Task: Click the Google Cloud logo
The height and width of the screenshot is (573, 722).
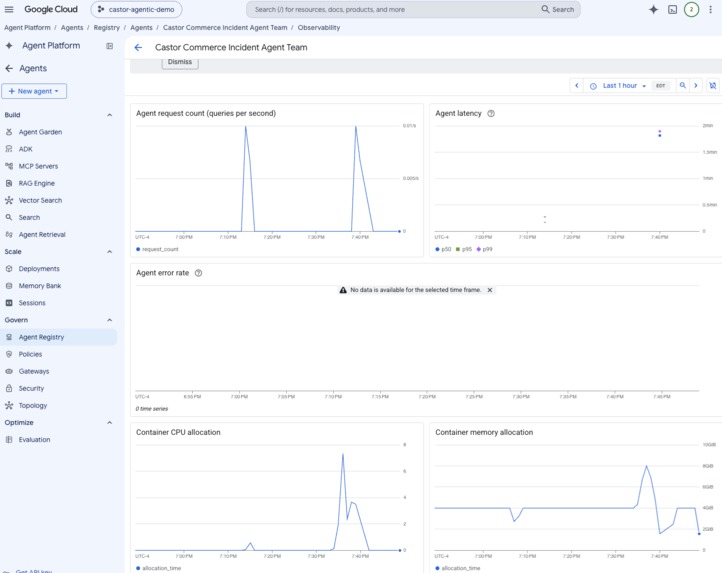Action: tap(51, 9)
